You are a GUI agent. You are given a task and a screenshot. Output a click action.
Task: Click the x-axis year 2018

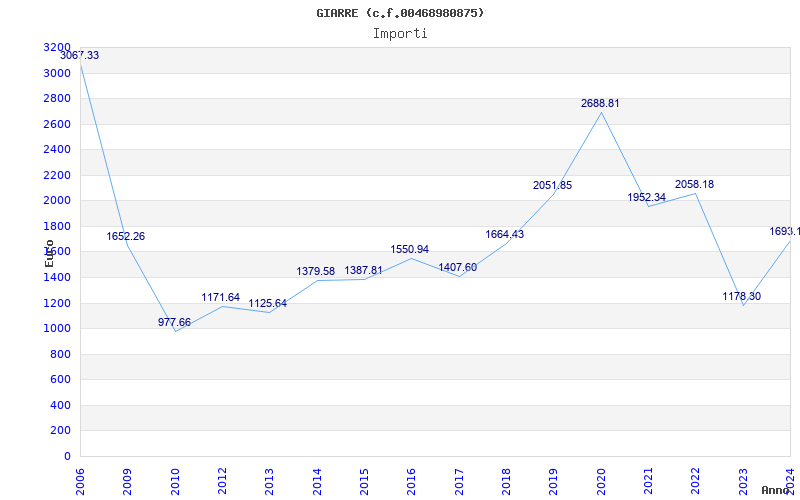click(x=506, y=482)
